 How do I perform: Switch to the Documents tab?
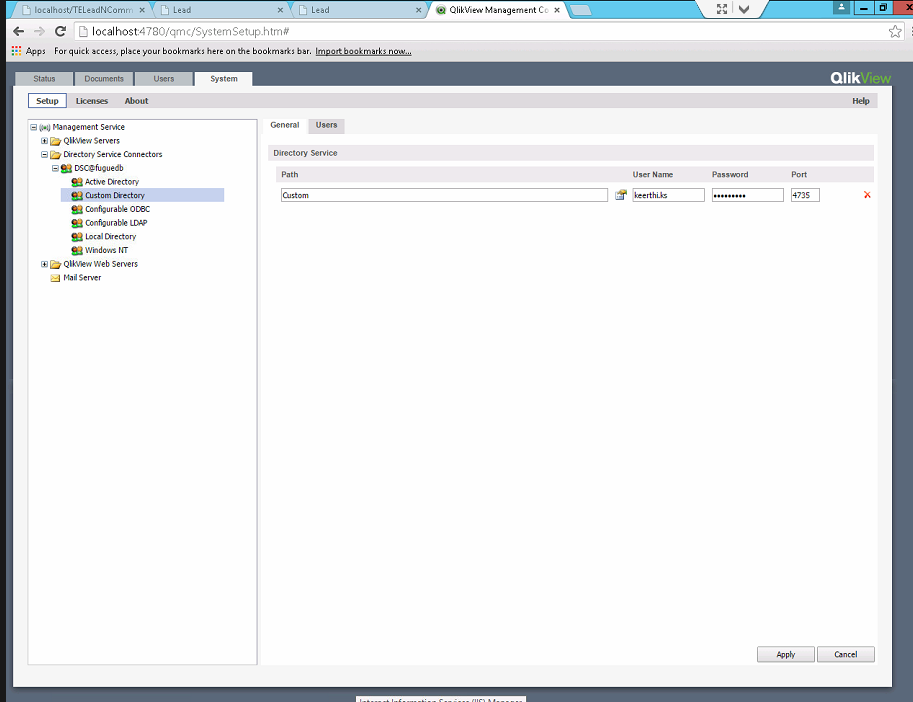click(x=104, y=79)
